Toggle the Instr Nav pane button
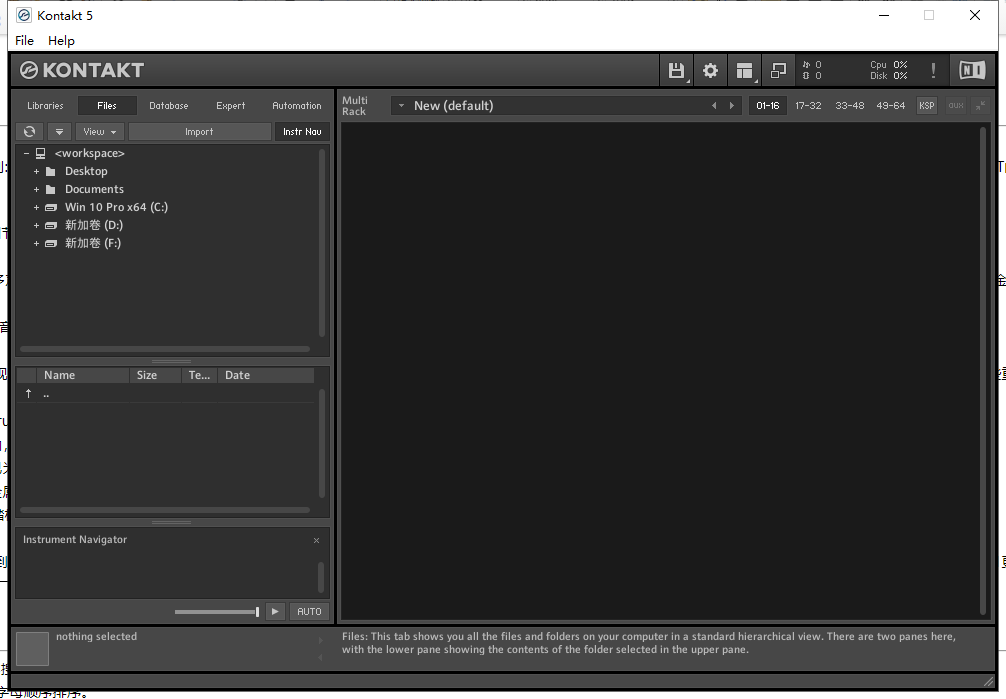The height and width of the screenshot is (699, 1006). (302, 132)
